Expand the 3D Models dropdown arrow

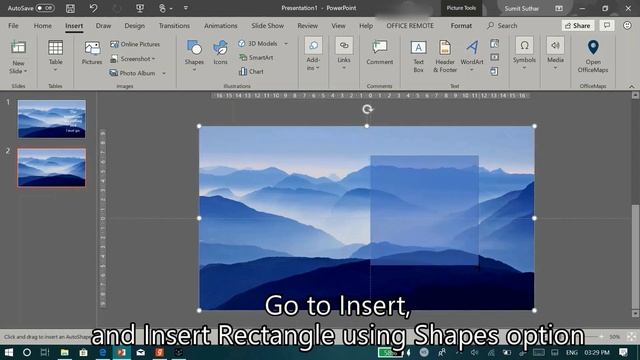[286, 44]
